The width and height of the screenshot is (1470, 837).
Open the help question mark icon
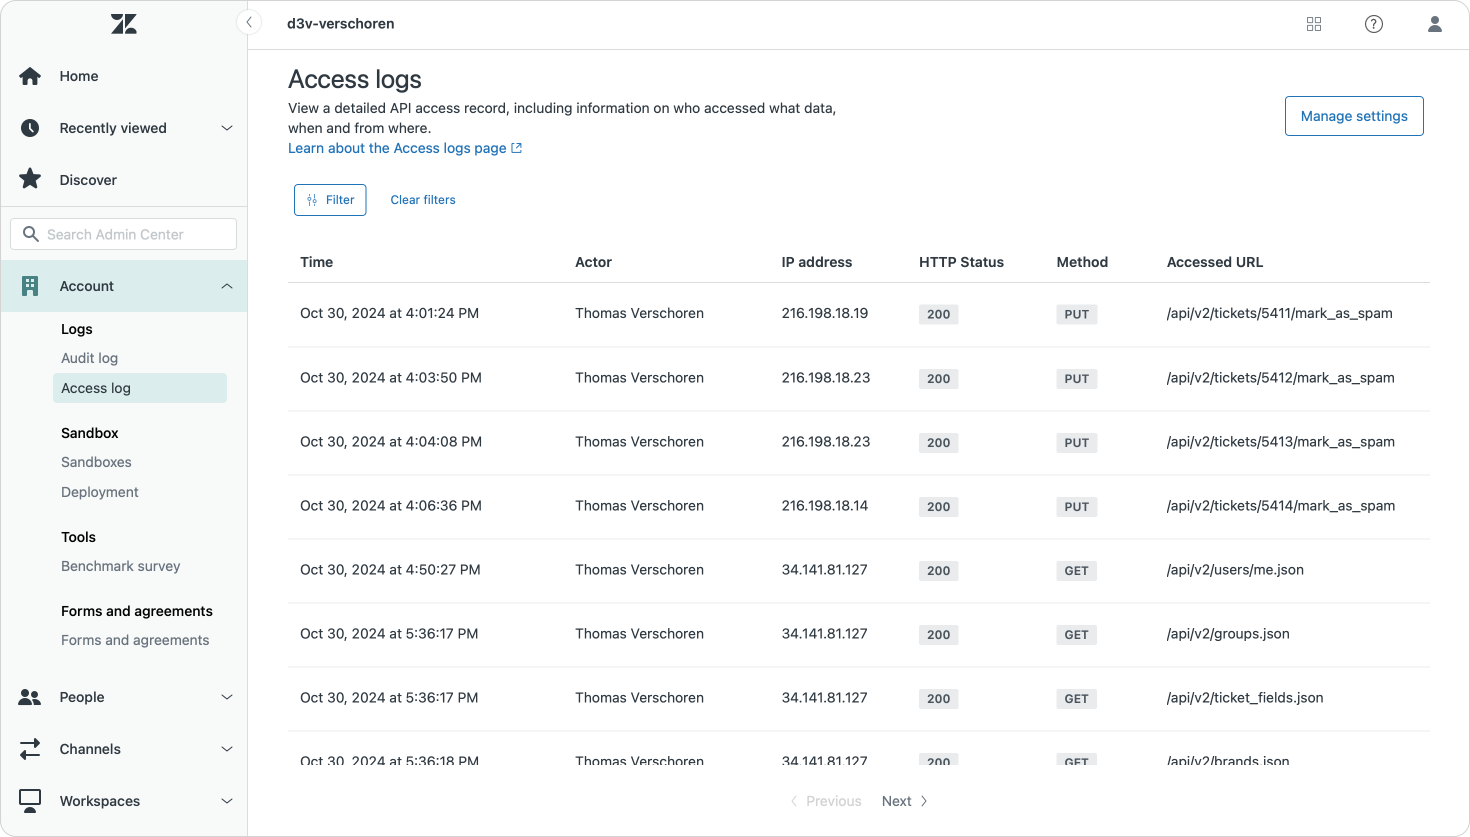(1374, 24)
